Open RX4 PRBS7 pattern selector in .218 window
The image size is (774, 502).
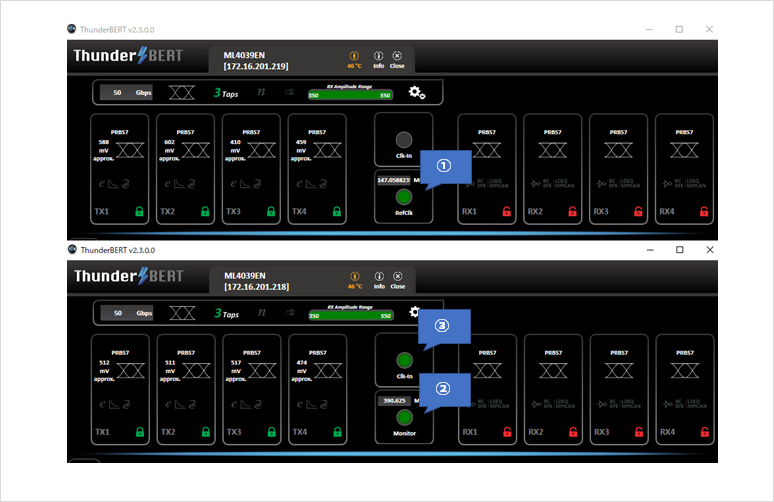(685, 353)
